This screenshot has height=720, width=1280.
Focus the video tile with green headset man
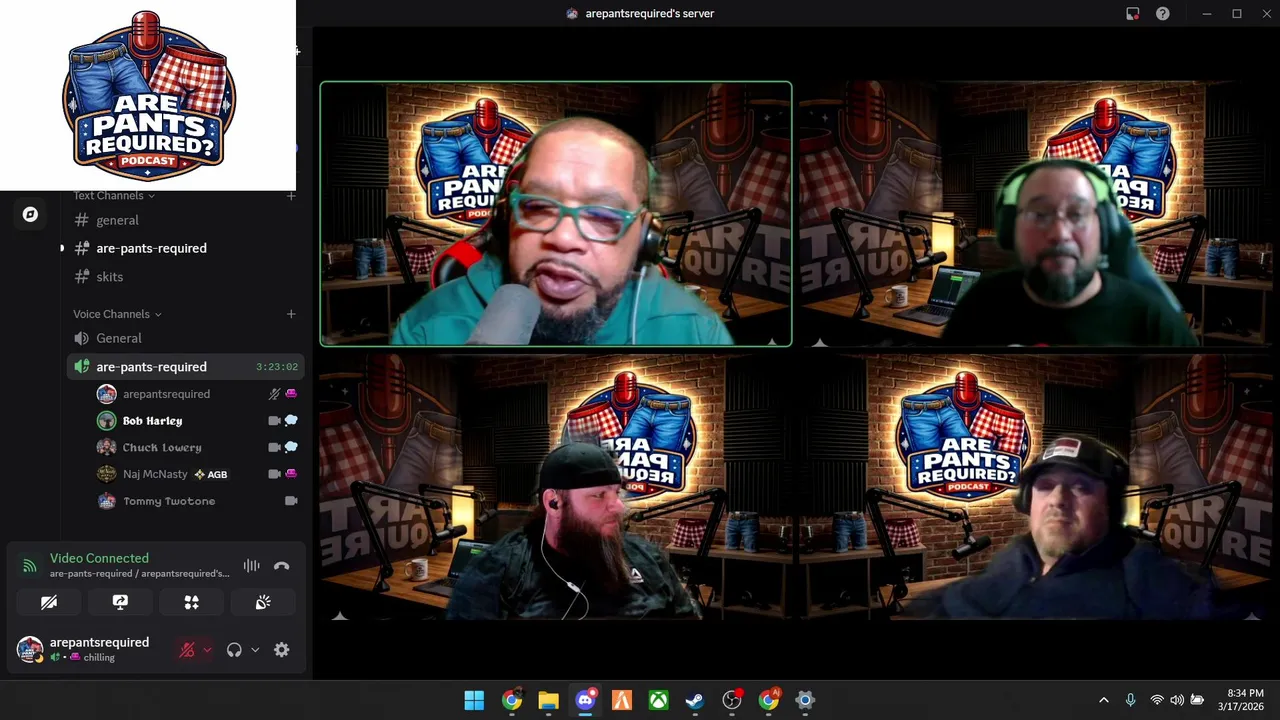[x=1035, y=214]
